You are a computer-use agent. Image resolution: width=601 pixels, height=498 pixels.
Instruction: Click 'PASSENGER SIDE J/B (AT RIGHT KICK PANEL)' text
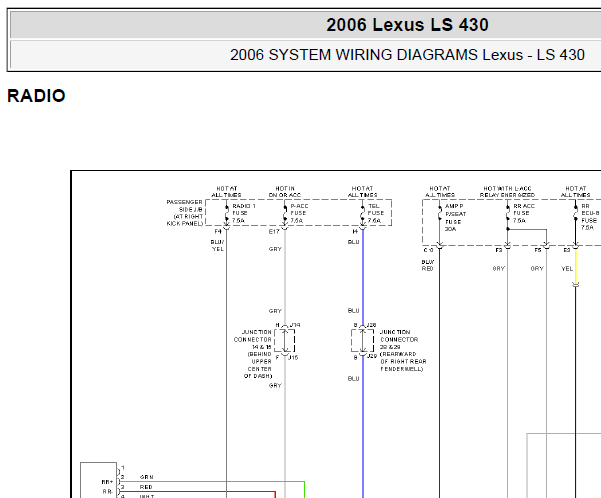click(185, 213)
